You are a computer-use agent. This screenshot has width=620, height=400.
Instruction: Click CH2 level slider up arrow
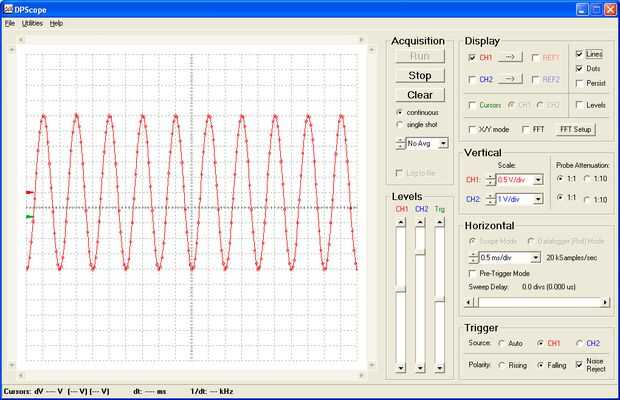[x=420, y=223]
